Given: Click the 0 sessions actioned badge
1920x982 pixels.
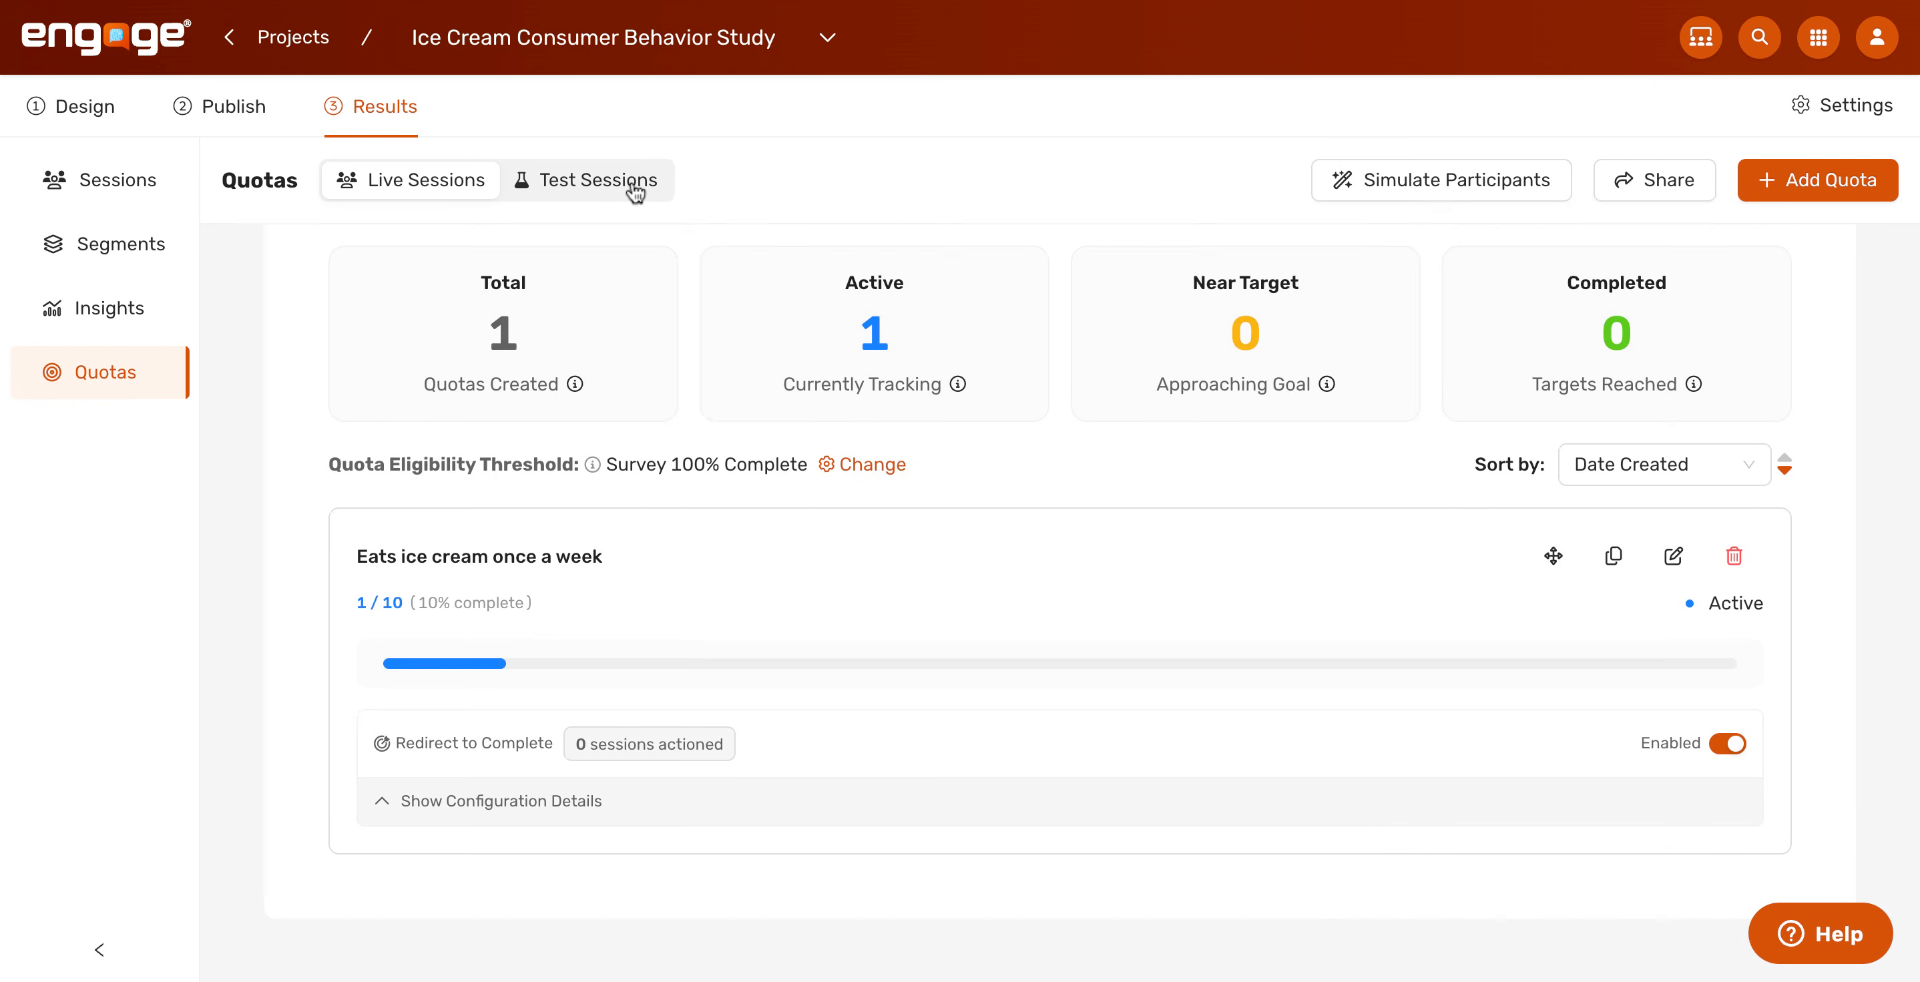Looking at the screenshot, I should pos(649,744).
